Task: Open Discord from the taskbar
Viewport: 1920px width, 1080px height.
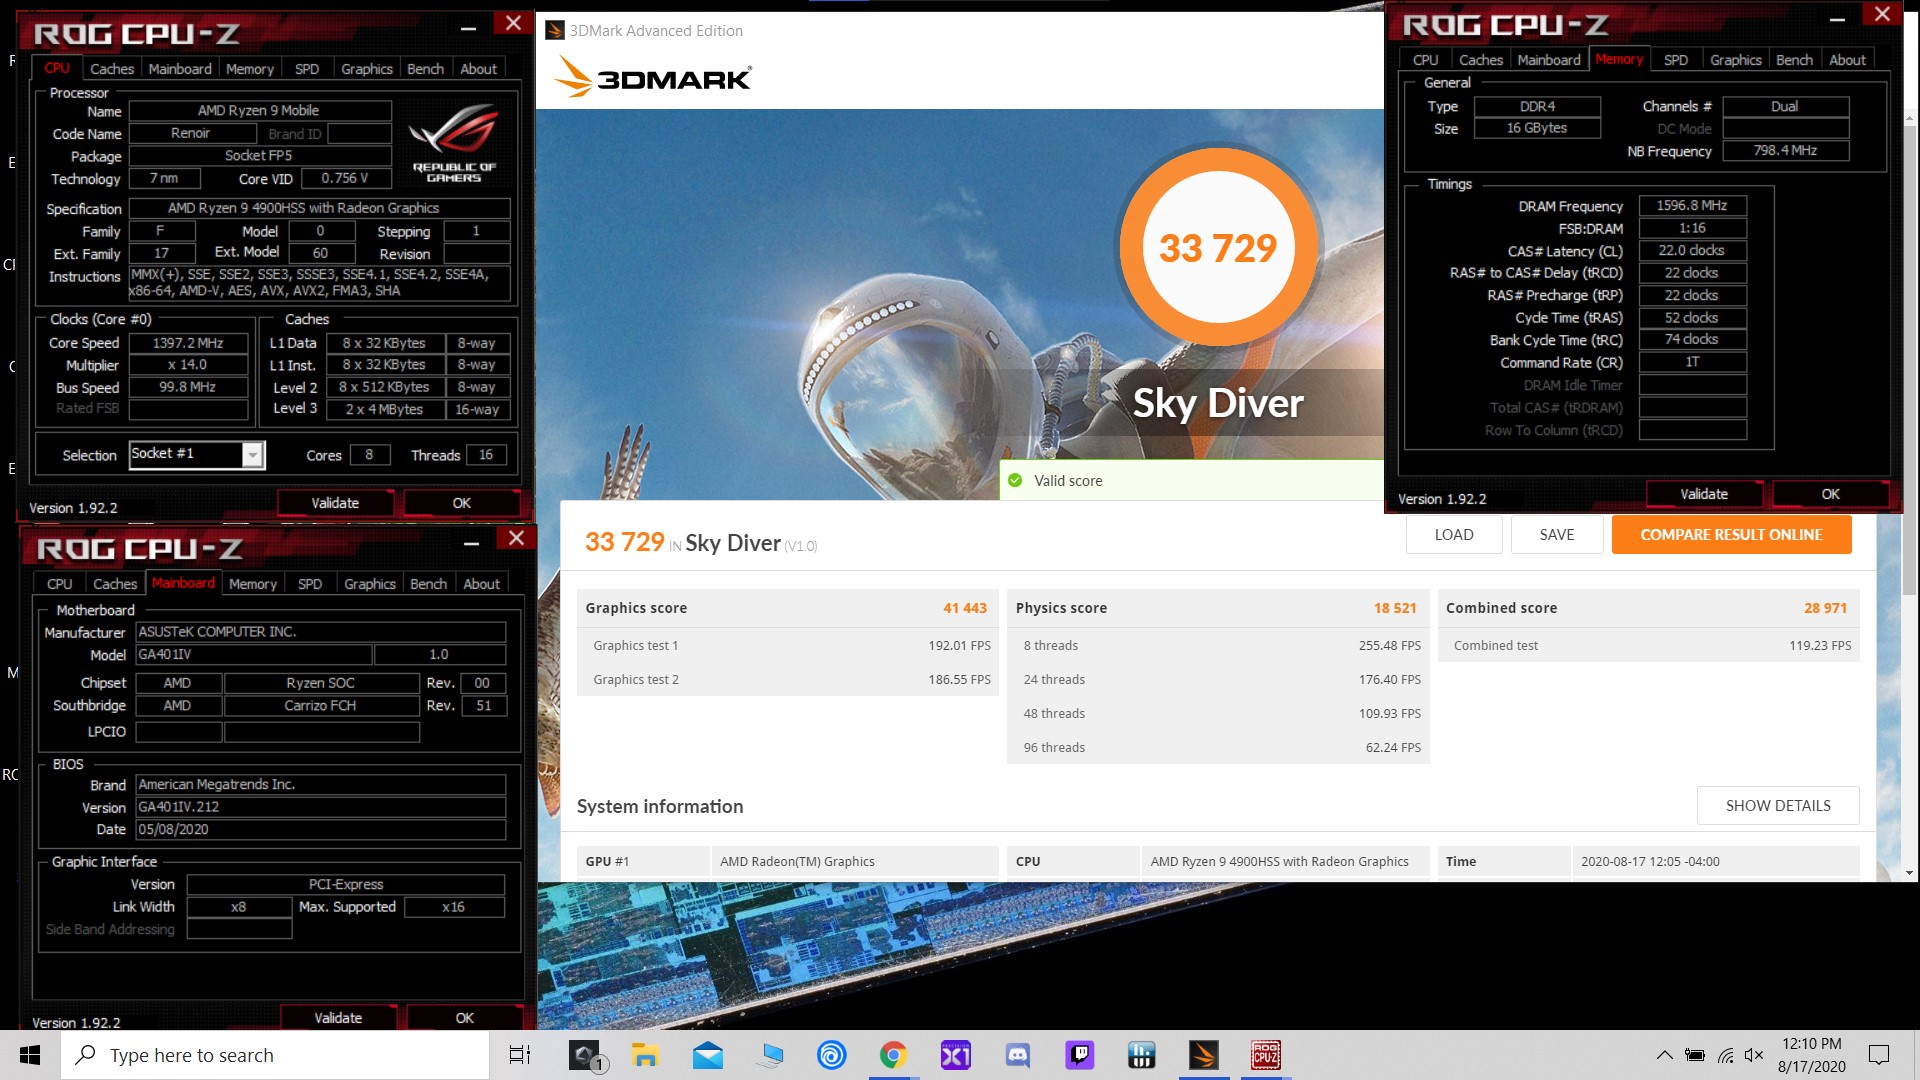Action: [1018, 1055]
